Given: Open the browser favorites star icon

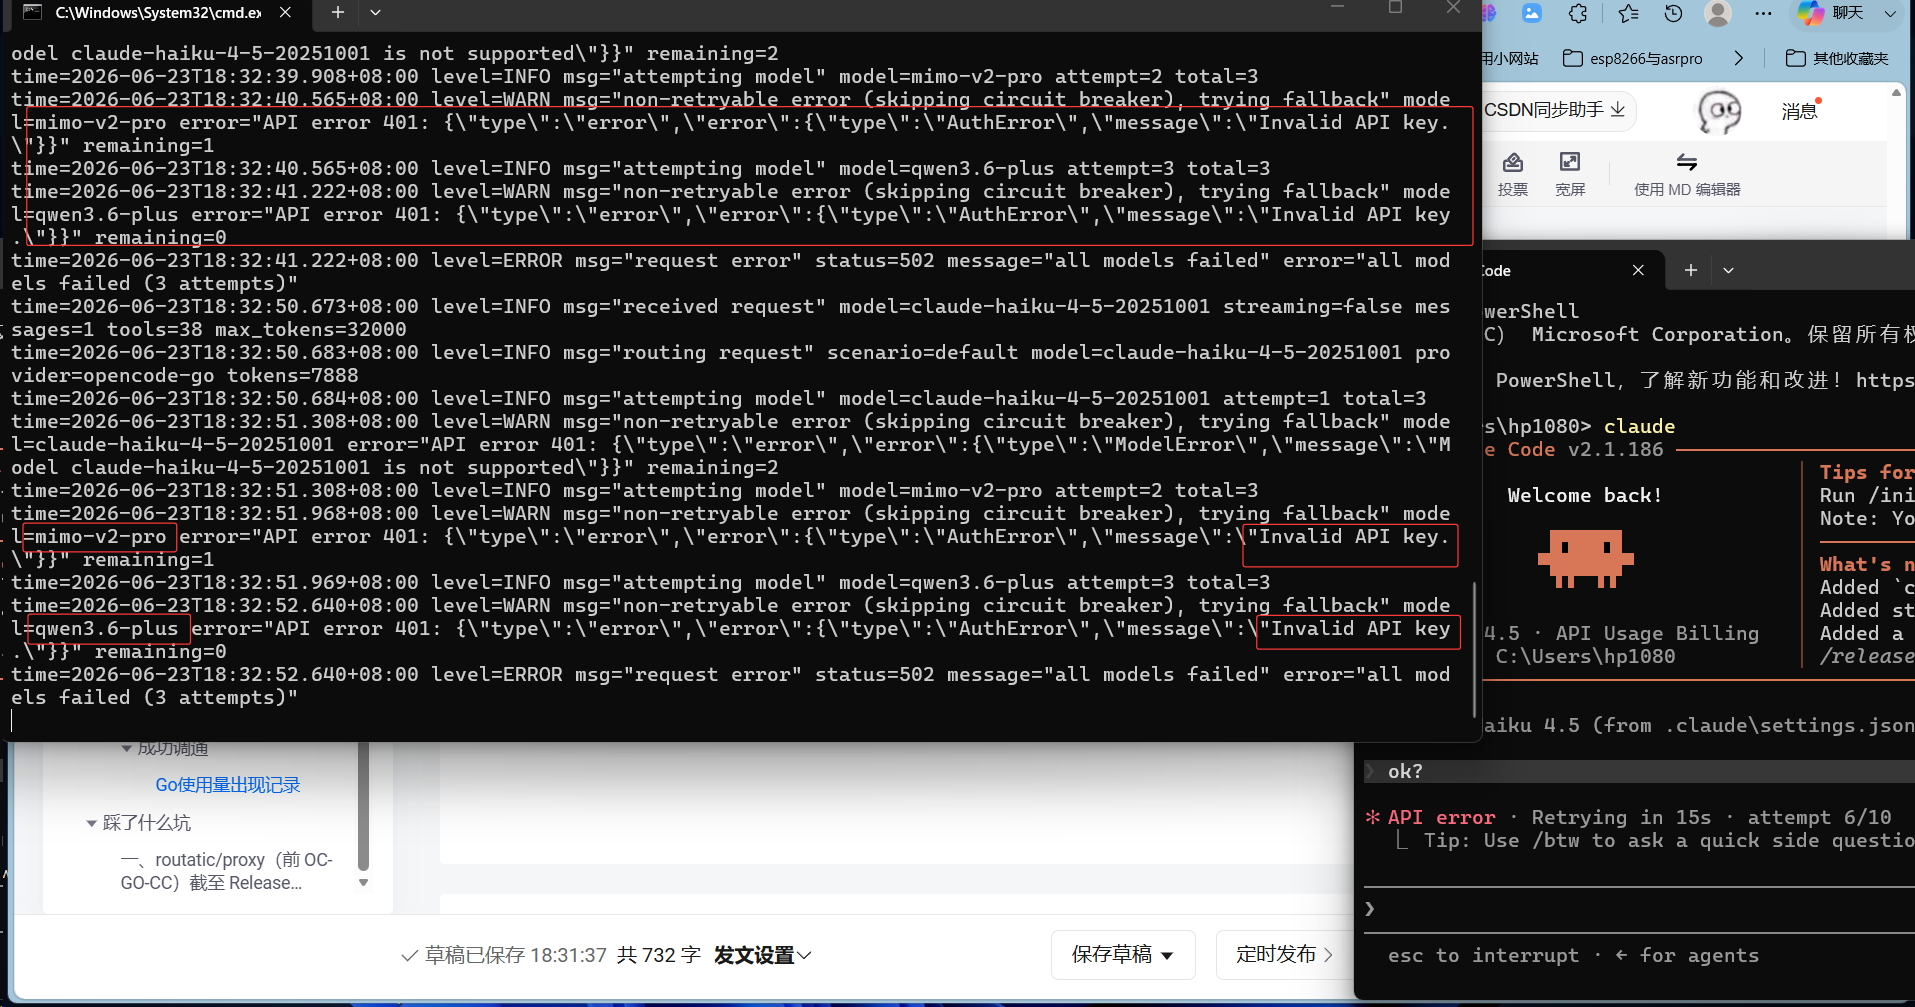Looking at the screenshot, I should tap(1628, 13).
